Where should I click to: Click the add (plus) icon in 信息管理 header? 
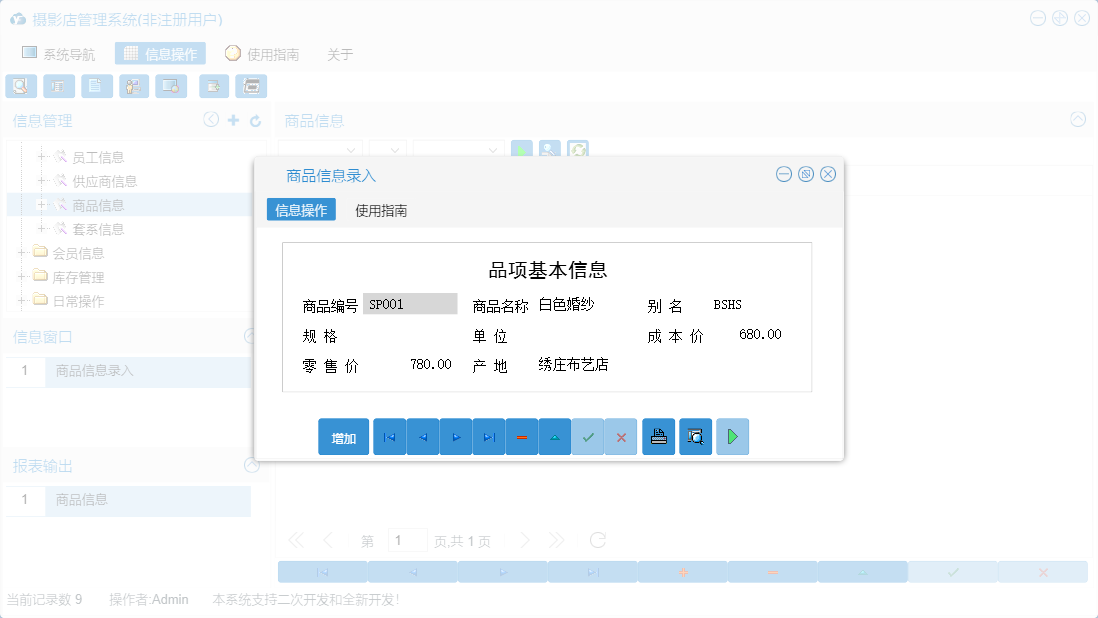[x=232, y=120]
